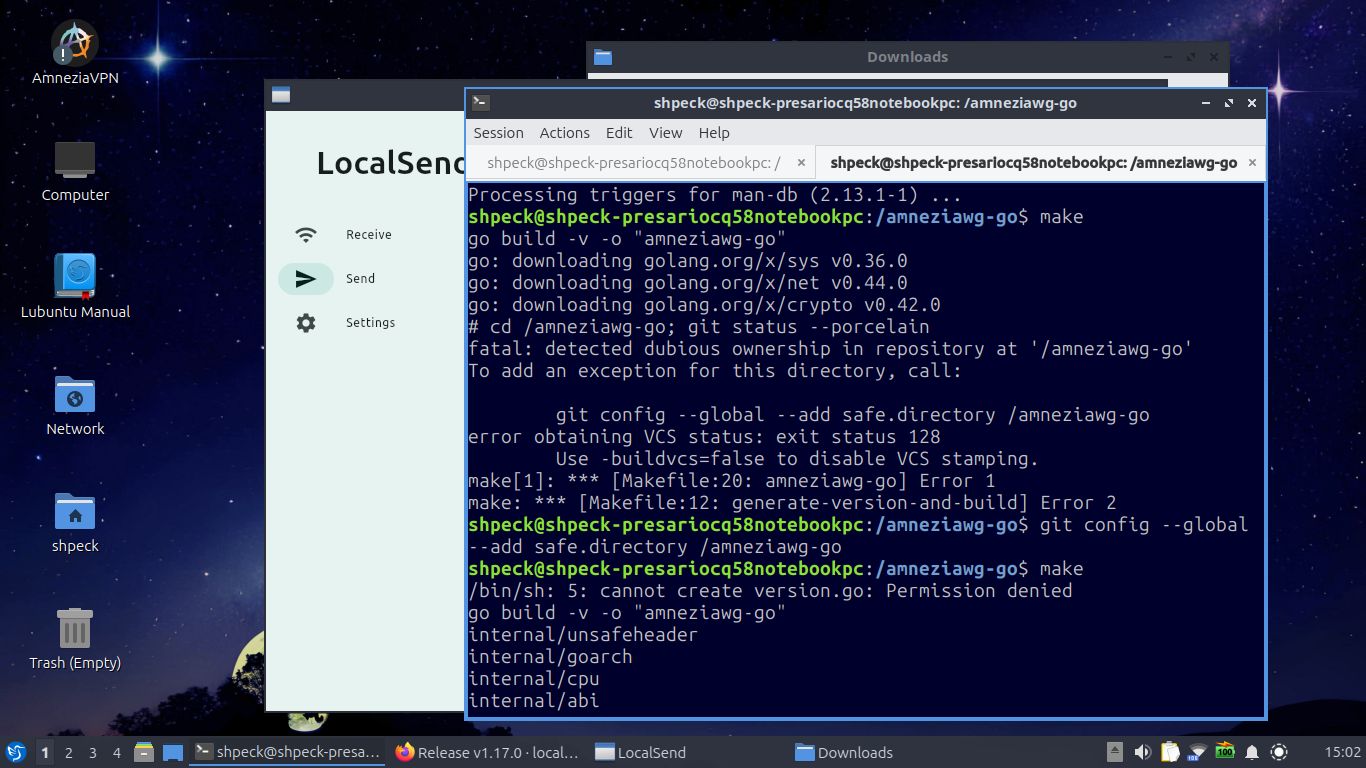Open the Session menu in terminal
The height and width of the screenshot is (768, 1366).
pos(498,132)
